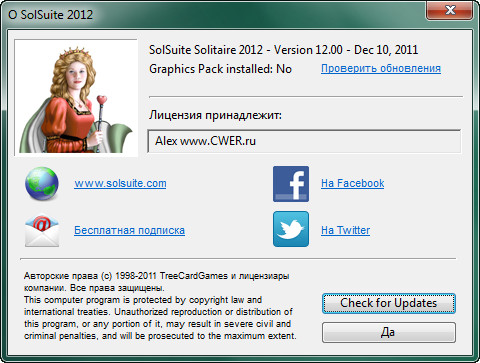Viewport: 480px width, 363px height.
Task: Open the На Facebook link
Action: [x=353, y=183]
